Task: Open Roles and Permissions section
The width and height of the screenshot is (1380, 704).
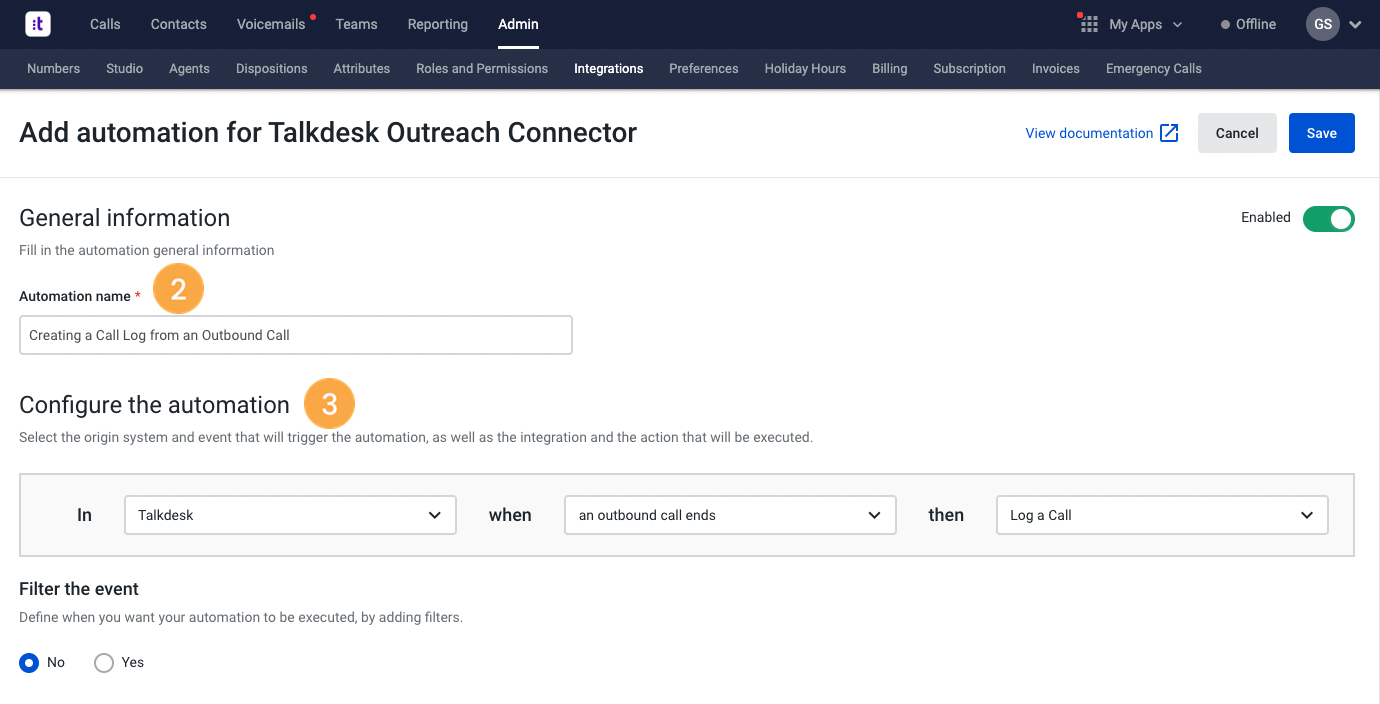Action: [482, 69]
